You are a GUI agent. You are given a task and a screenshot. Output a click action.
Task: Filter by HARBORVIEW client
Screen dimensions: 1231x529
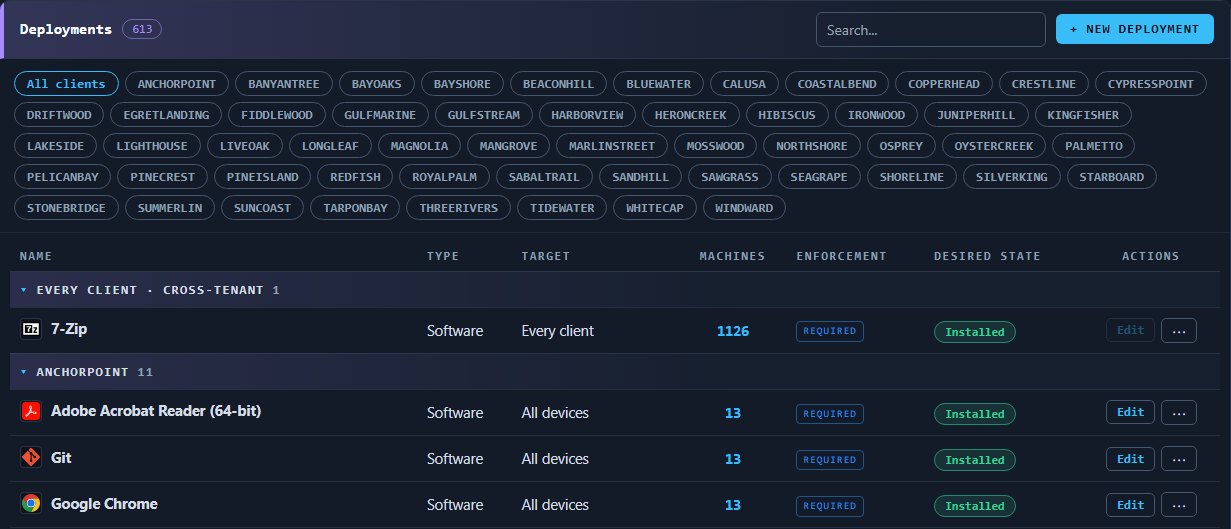coord(588,115)
